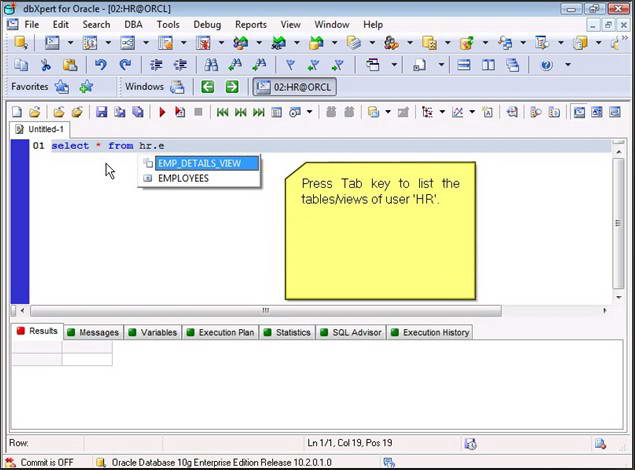Switch to the Execution Plan tab
The image size is (635, 470).
220,332
